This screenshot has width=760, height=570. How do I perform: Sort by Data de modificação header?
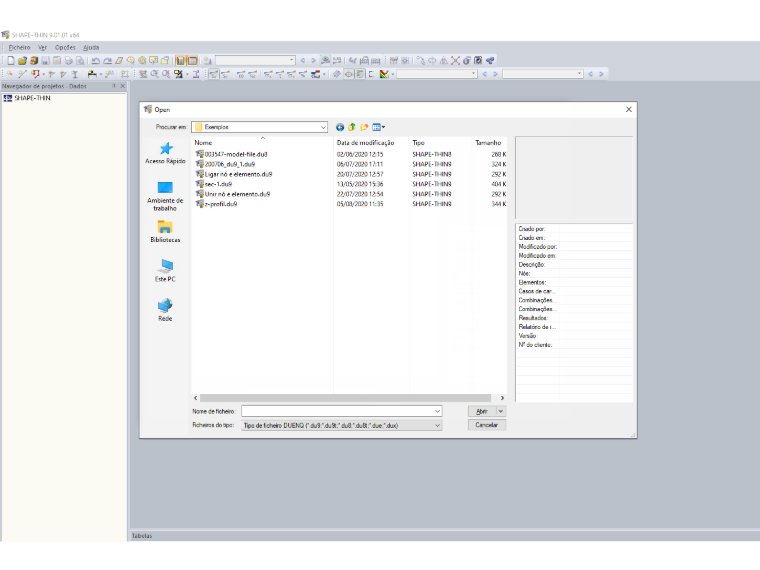coord(371,142)
